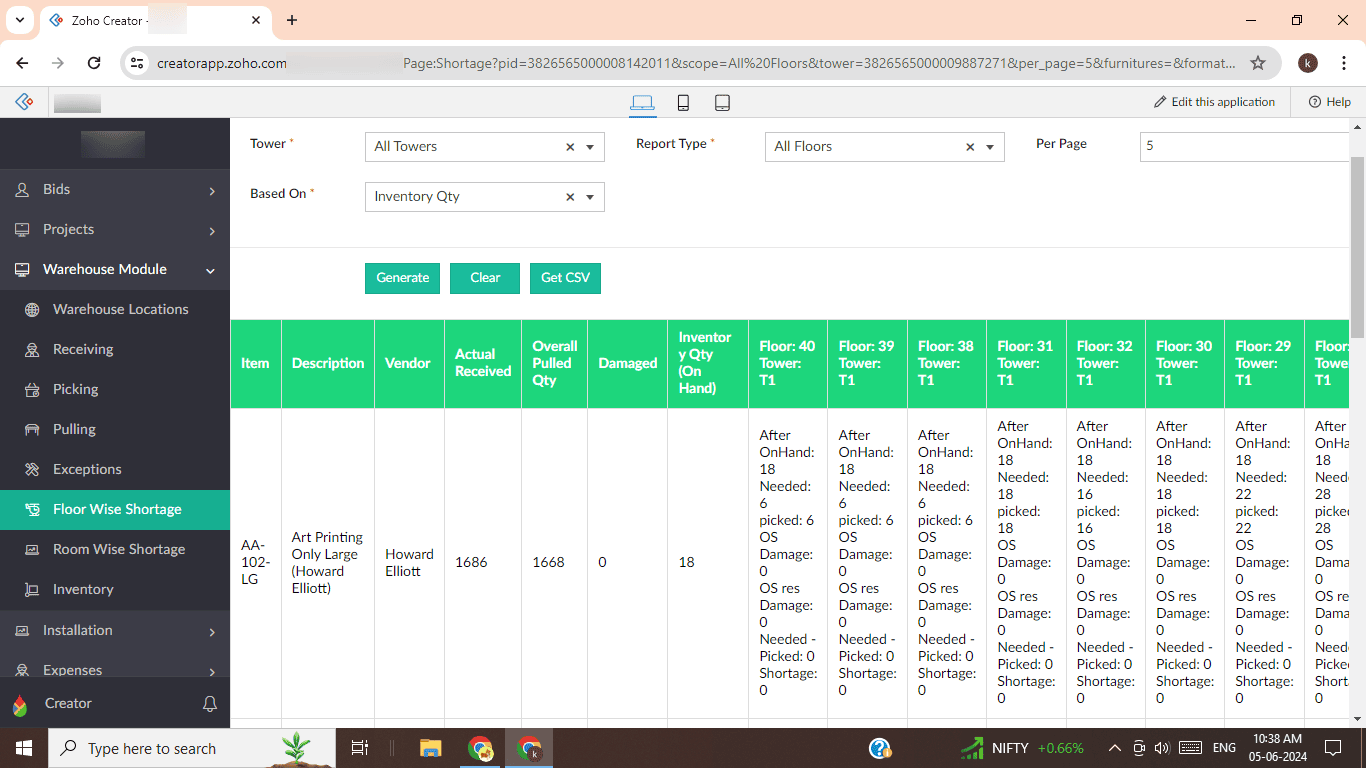1366x768 pixels.
Task: Open Room Wise Shortage report icon
Action: tap(33, 549)
